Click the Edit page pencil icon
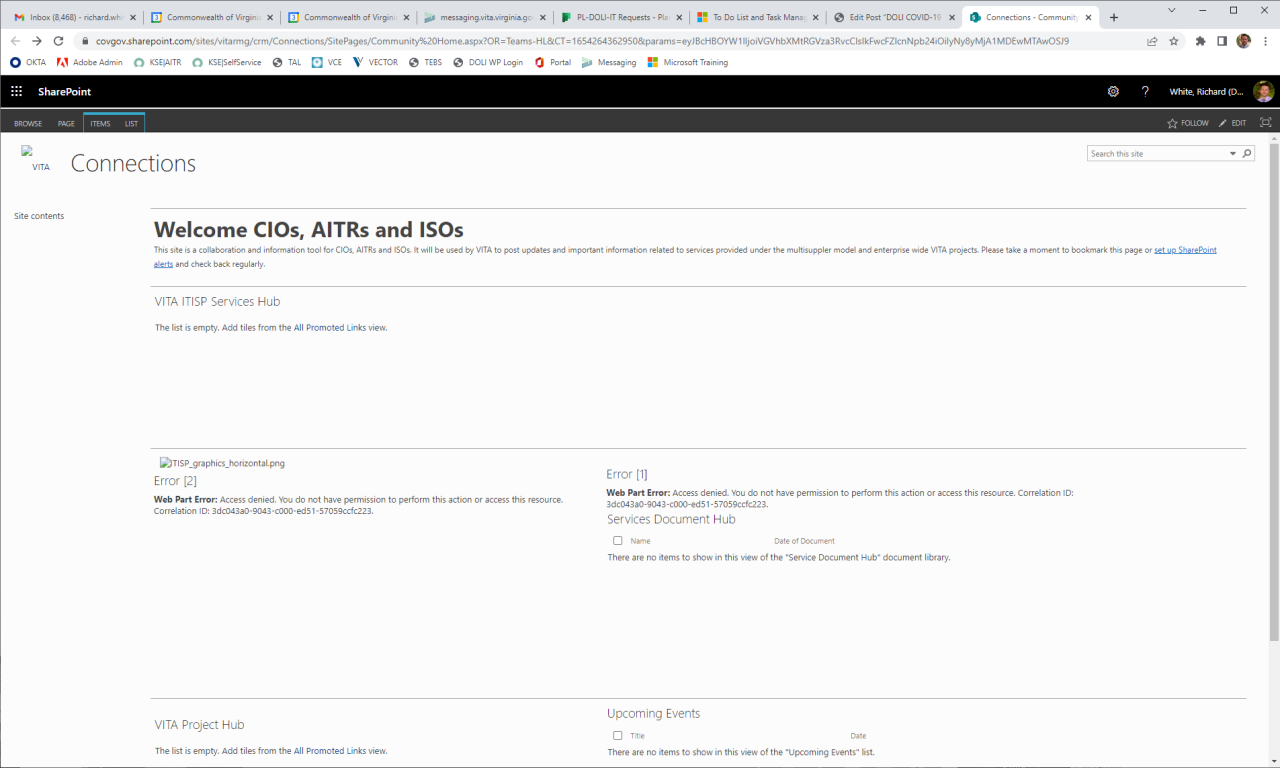Image resolution: width=1280 pixels, height=768 pixels. 1222,123
